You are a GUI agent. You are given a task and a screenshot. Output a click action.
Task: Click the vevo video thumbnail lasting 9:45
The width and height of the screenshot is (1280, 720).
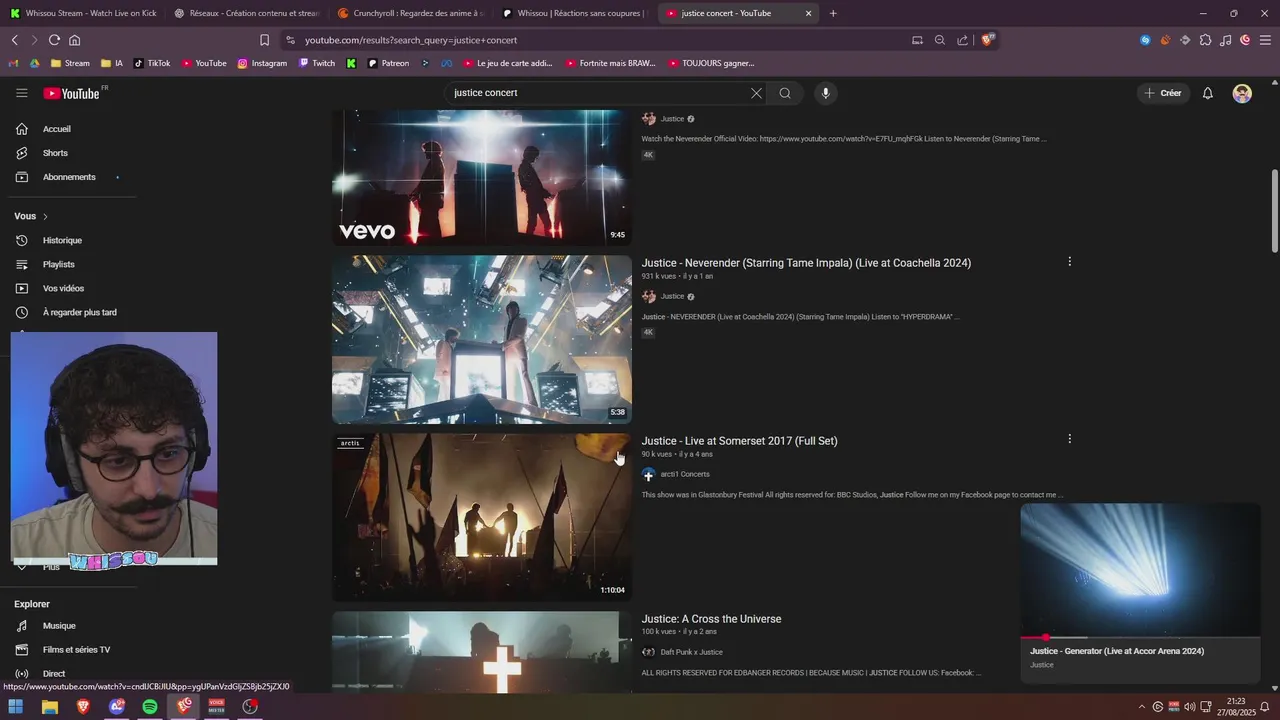pyautogui.click(x=482, y=178)
